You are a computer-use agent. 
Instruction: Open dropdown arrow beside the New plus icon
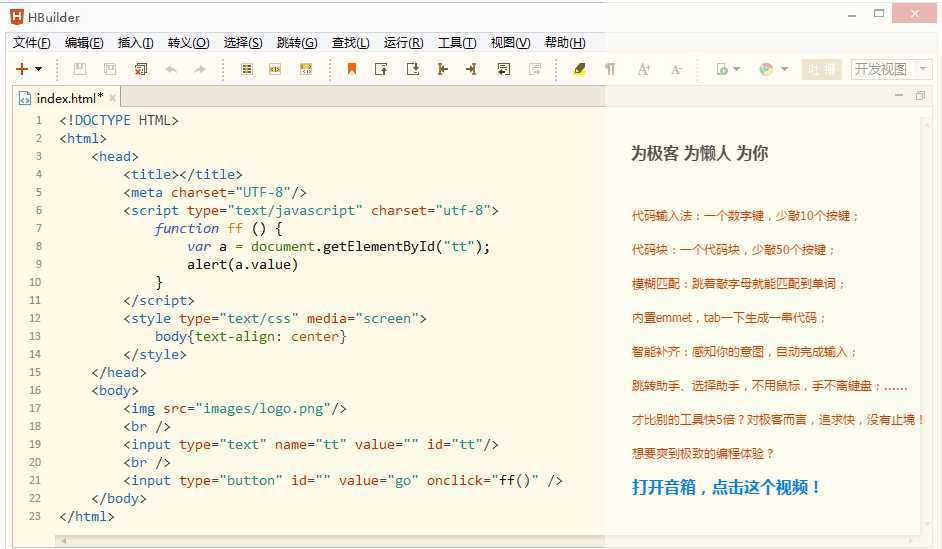click(x=38, y=69)
